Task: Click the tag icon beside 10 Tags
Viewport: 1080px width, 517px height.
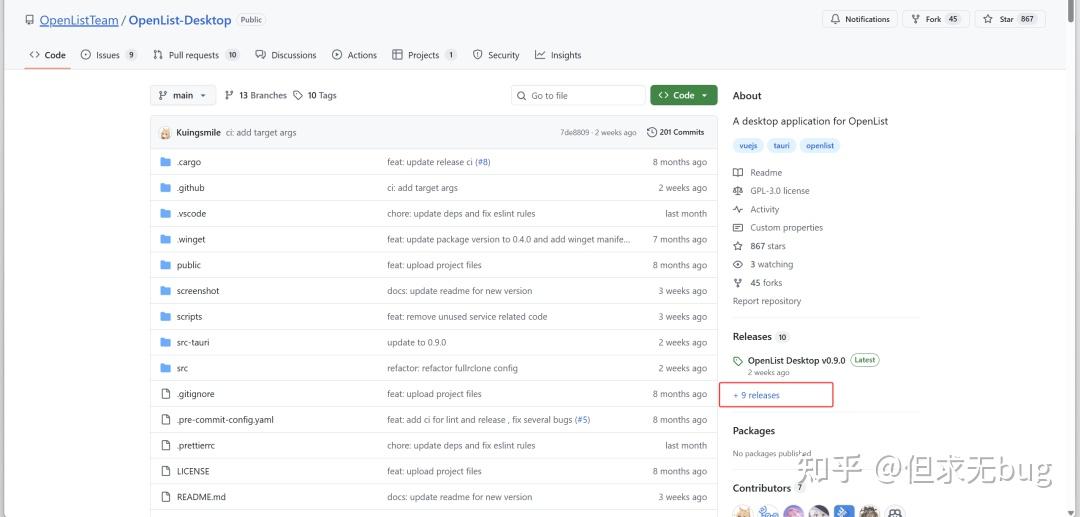Action: pyautogui.click(x=298, y=96)
